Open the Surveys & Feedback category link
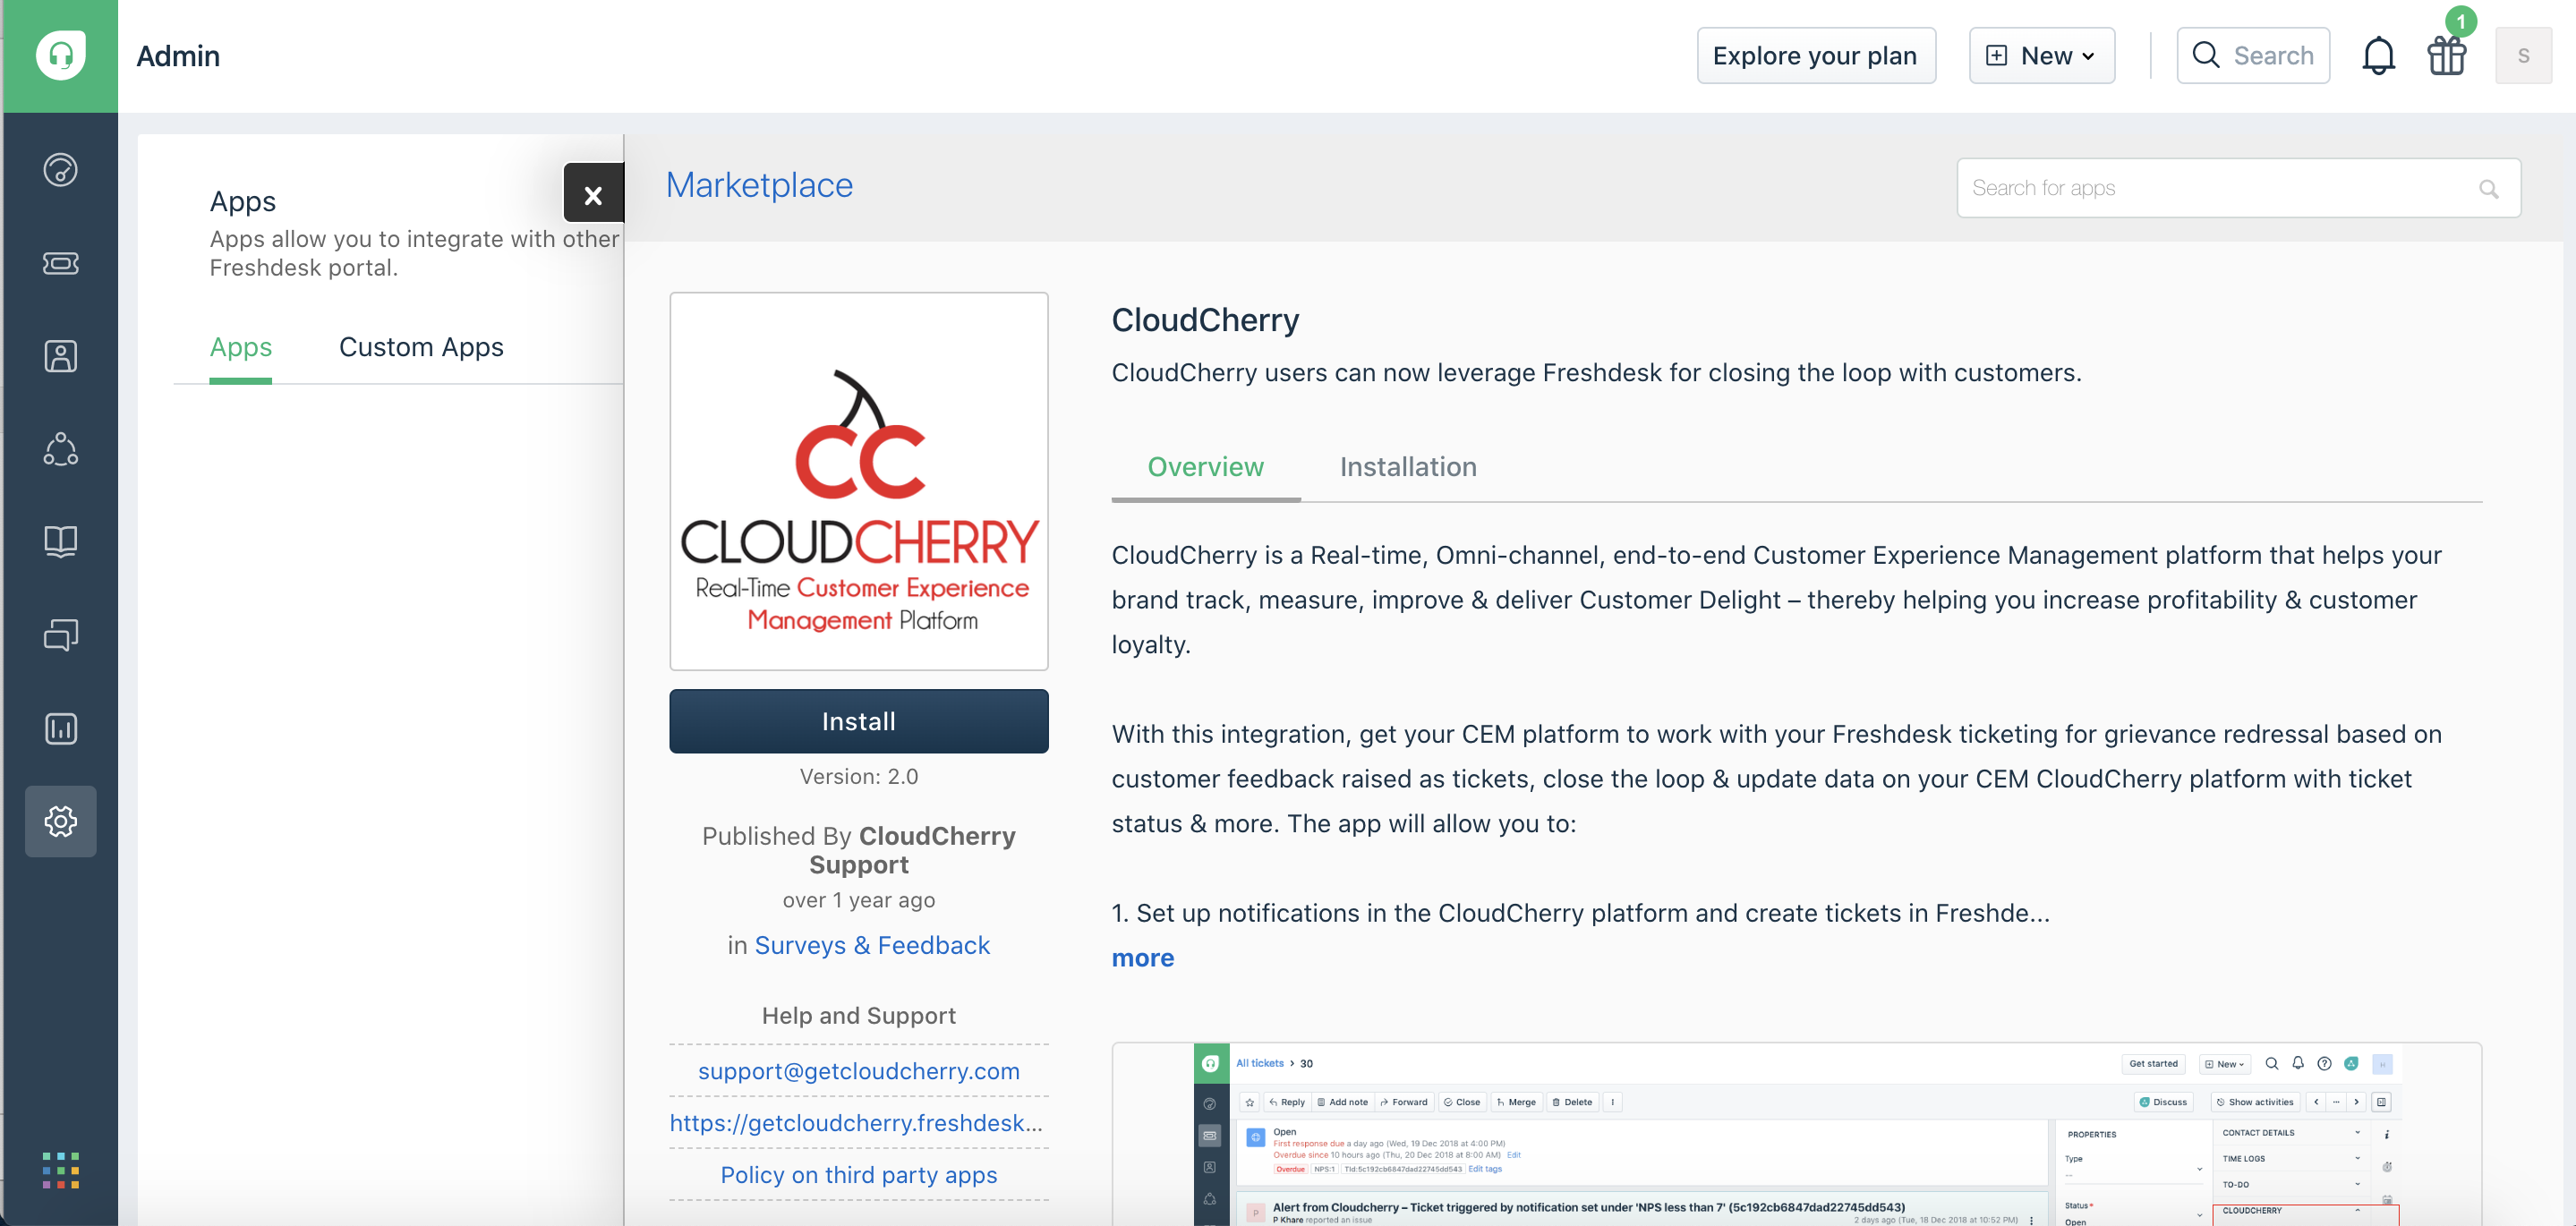Viewport: 2576px width, 1226px height. [x=871, y=945]
